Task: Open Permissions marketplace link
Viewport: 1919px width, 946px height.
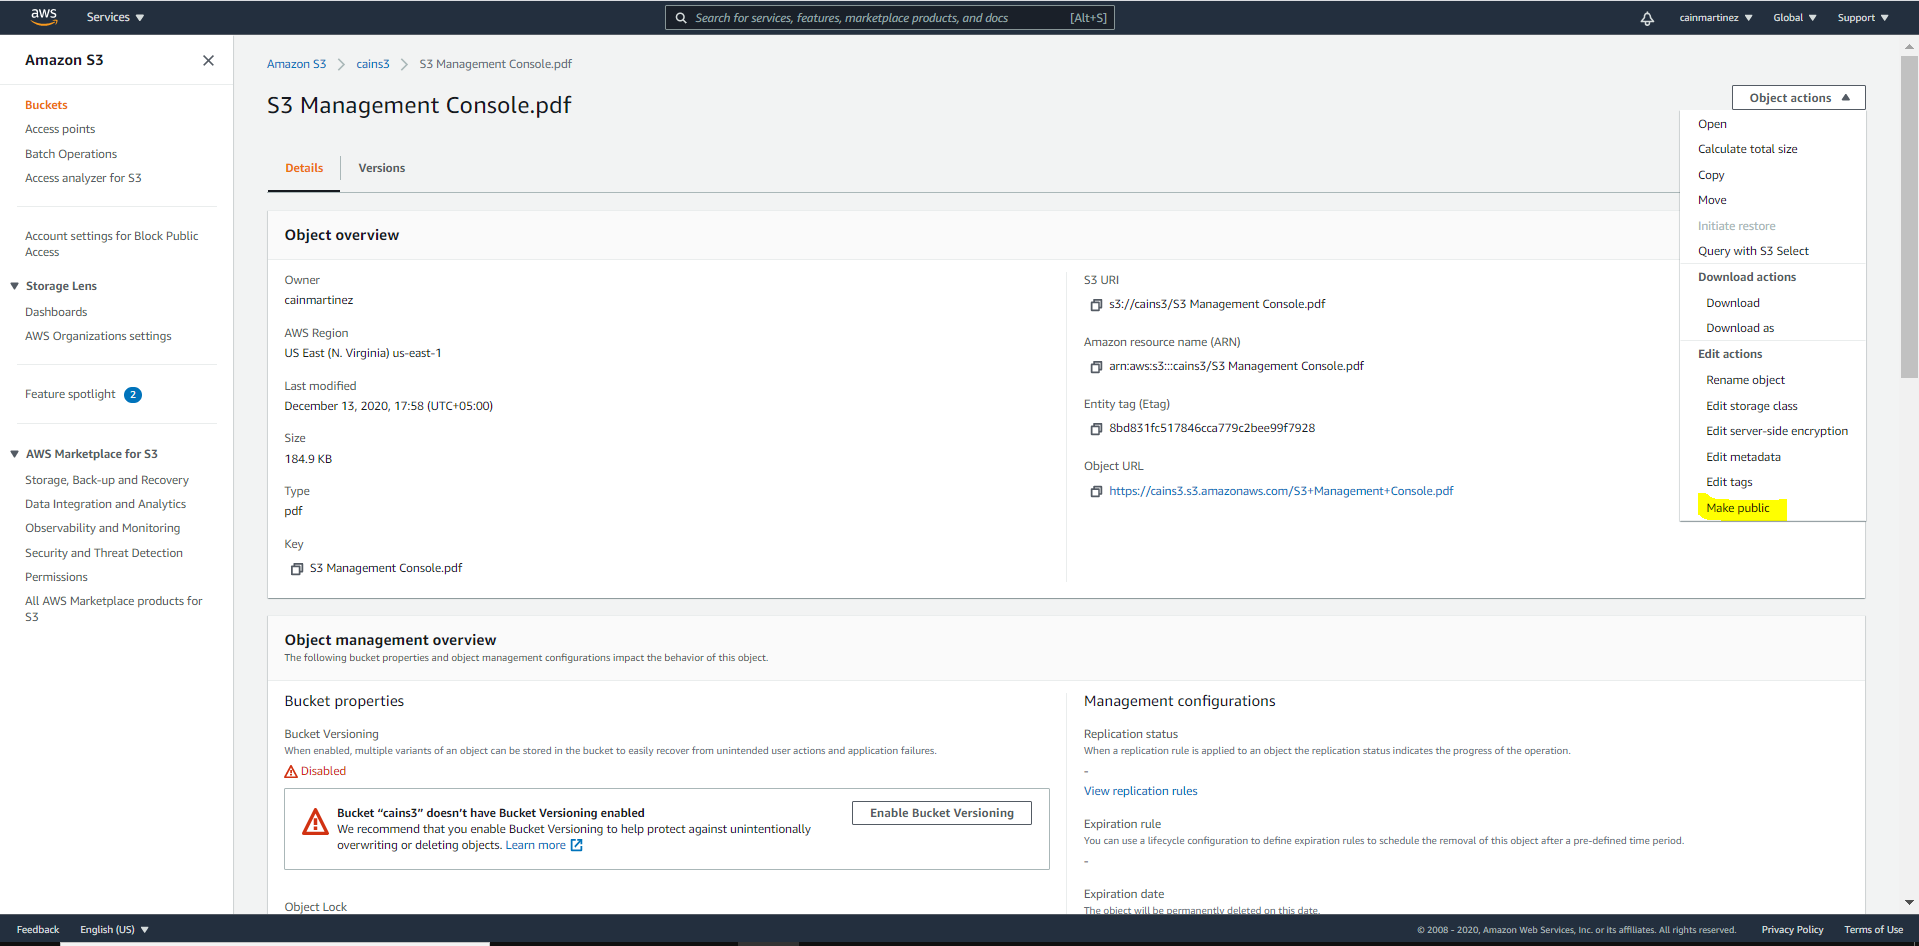Action: [x=56, y=577]
